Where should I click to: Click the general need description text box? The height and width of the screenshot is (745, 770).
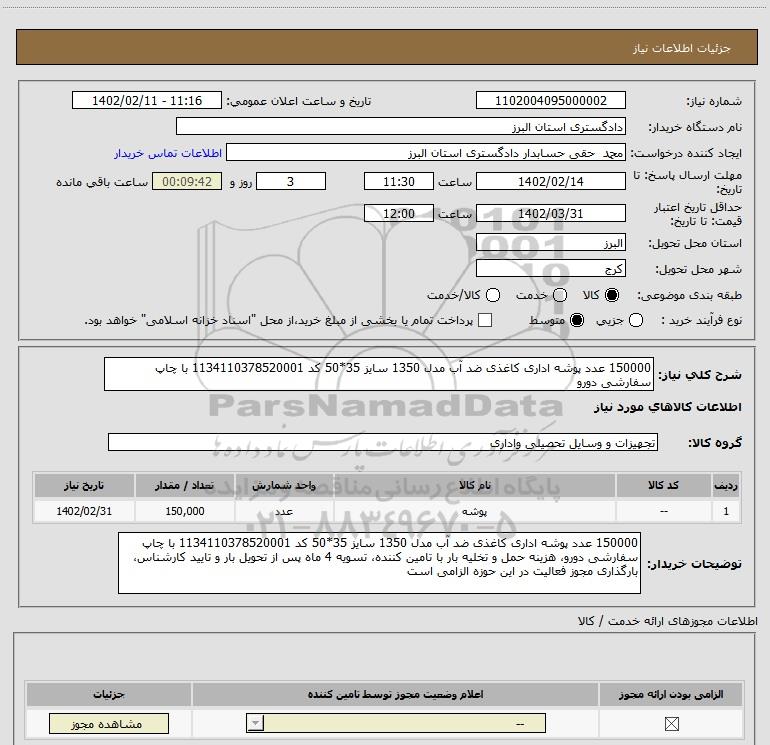[x=379, y=374]
